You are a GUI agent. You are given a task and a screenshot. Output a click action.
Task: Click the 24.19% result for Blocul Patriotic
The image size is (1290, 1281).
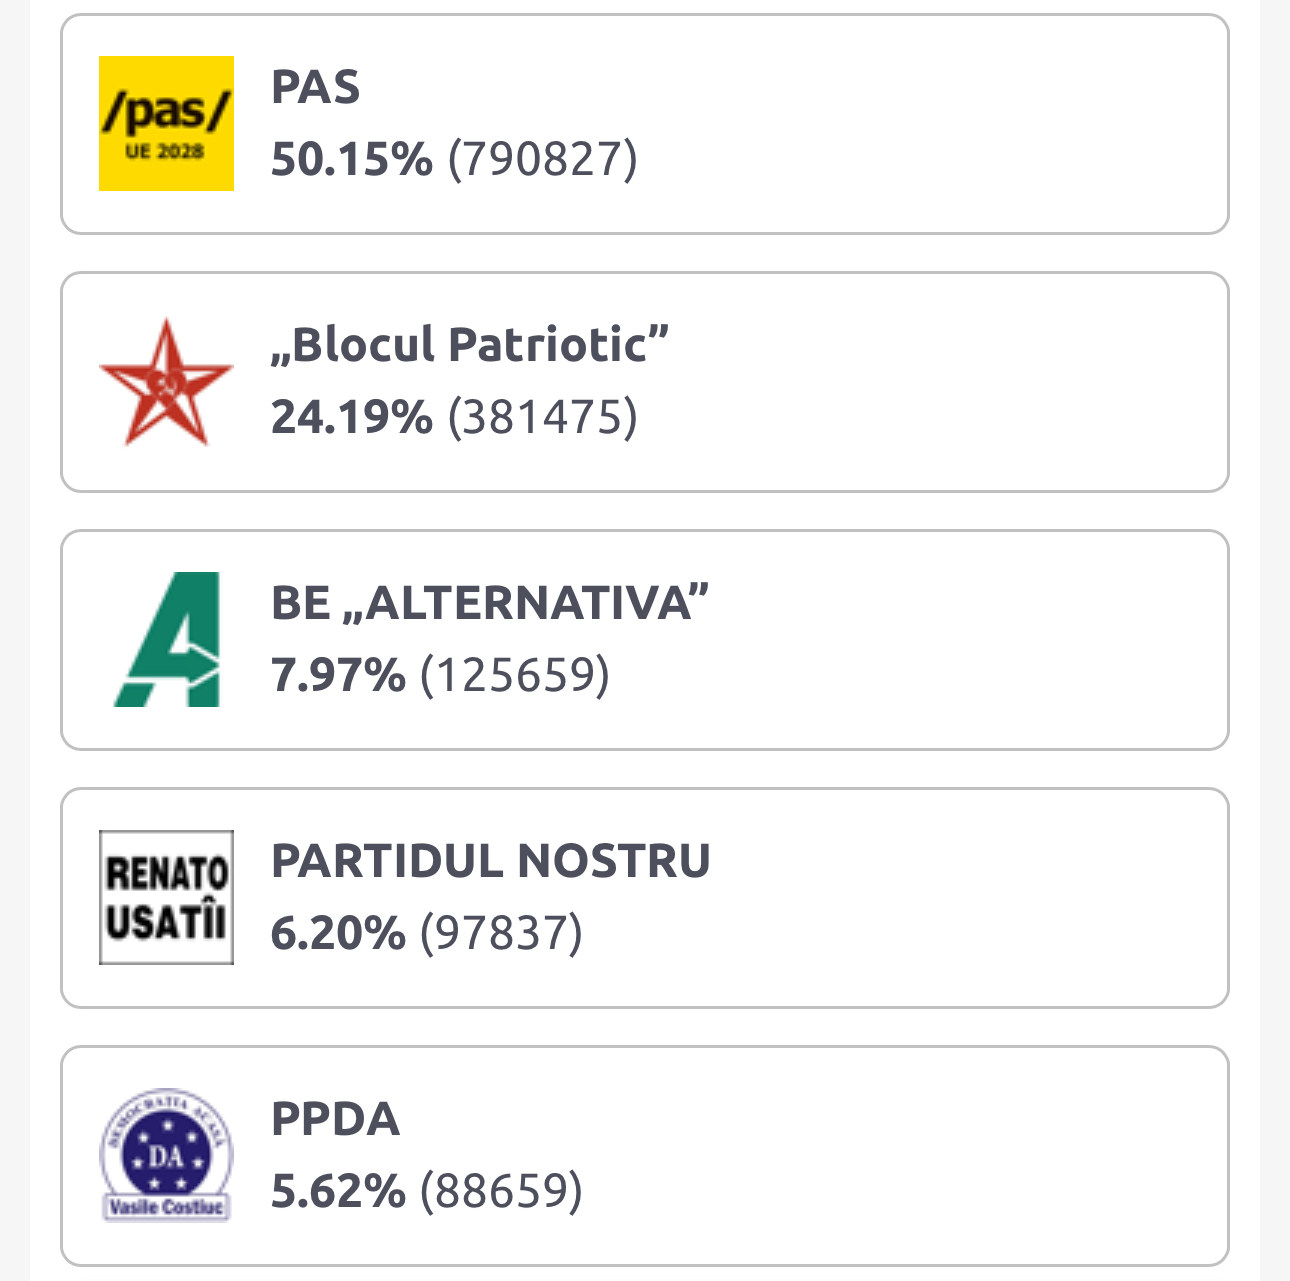pyautogui.click(x=352, y=417)
